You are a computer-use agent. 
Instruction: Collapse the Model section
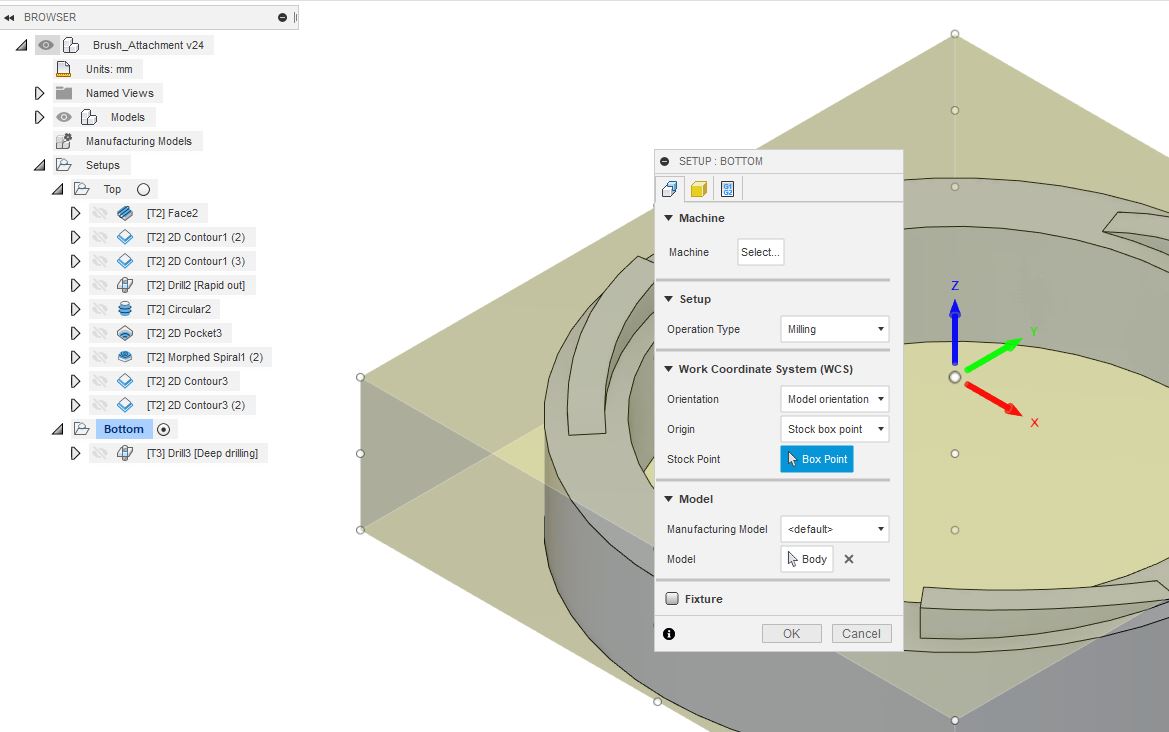(x=669, y=499)
